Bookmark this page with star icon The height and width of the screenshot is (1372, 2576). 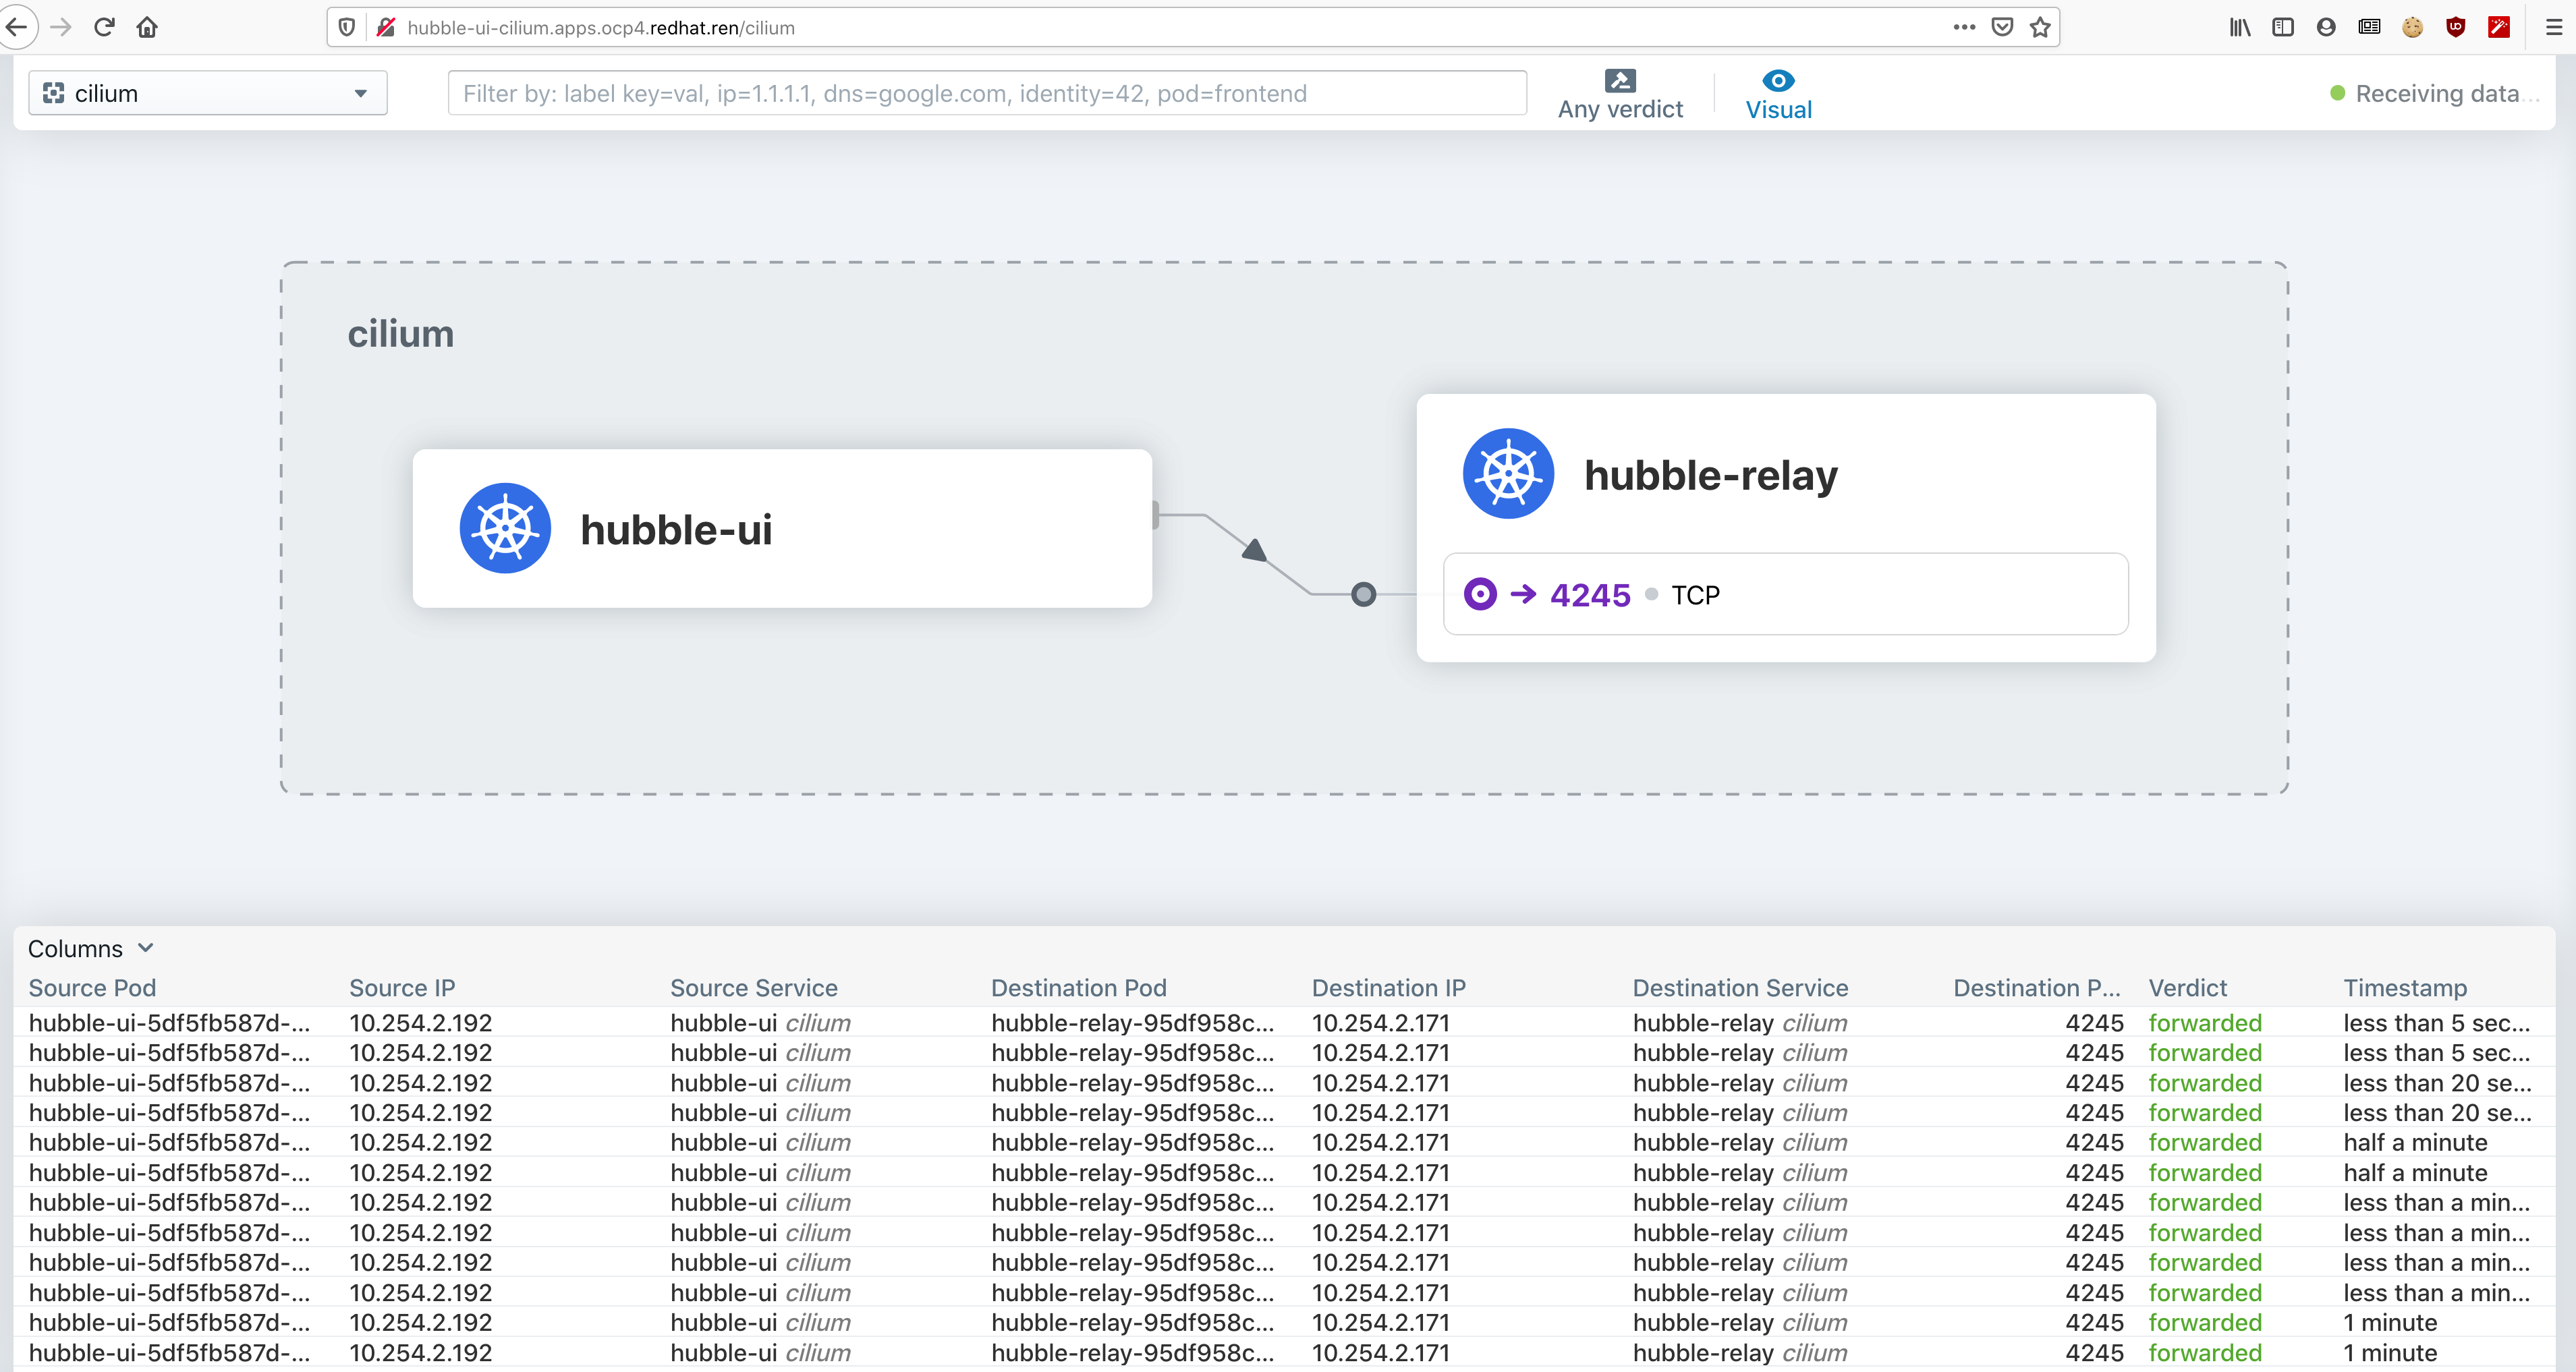[2040, 27]
